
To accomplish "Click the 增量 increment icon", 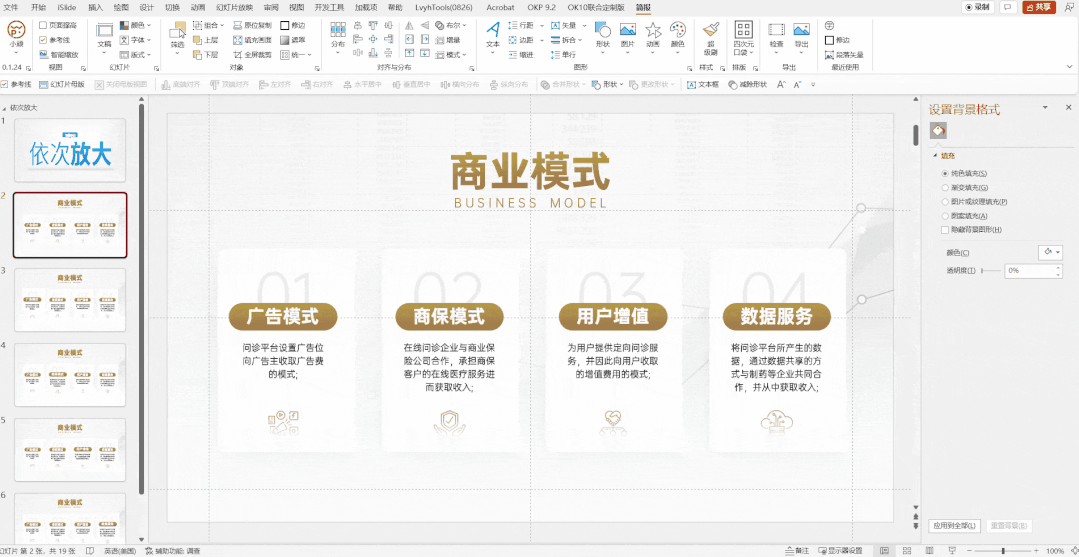I will point(439,40).
